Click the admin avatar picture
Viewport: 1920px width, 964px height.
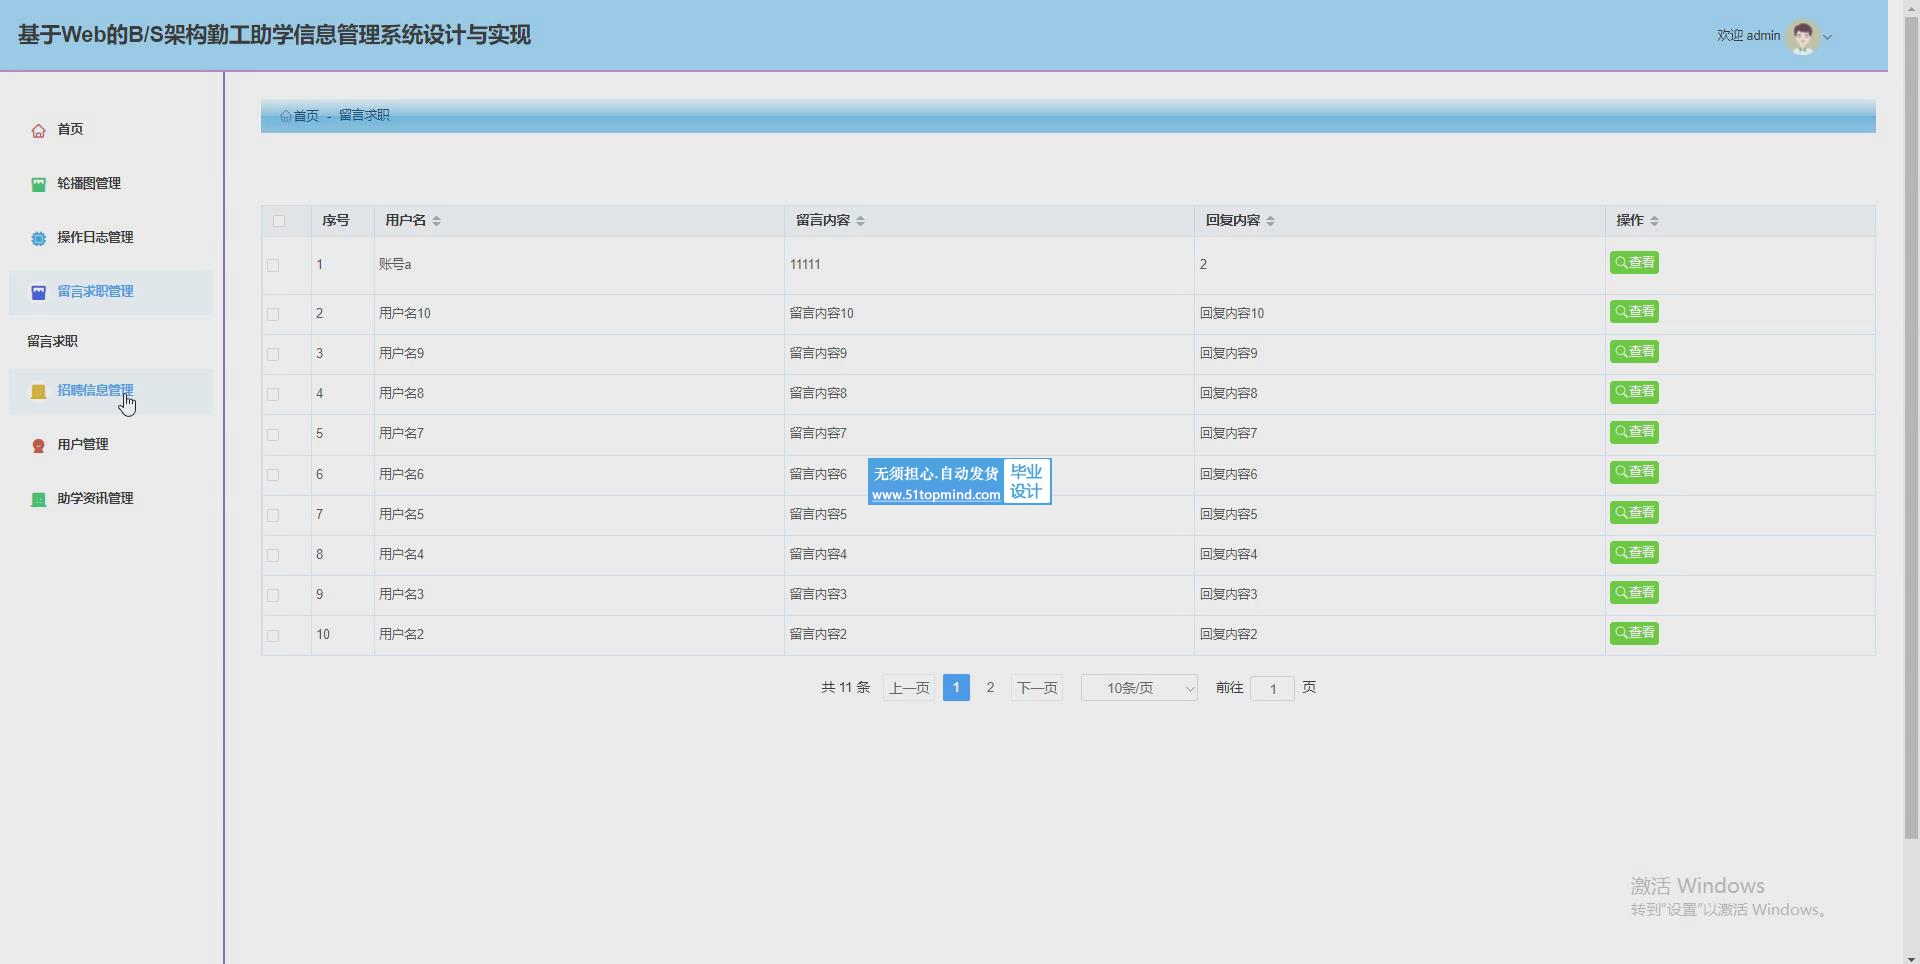(1803, 37)
